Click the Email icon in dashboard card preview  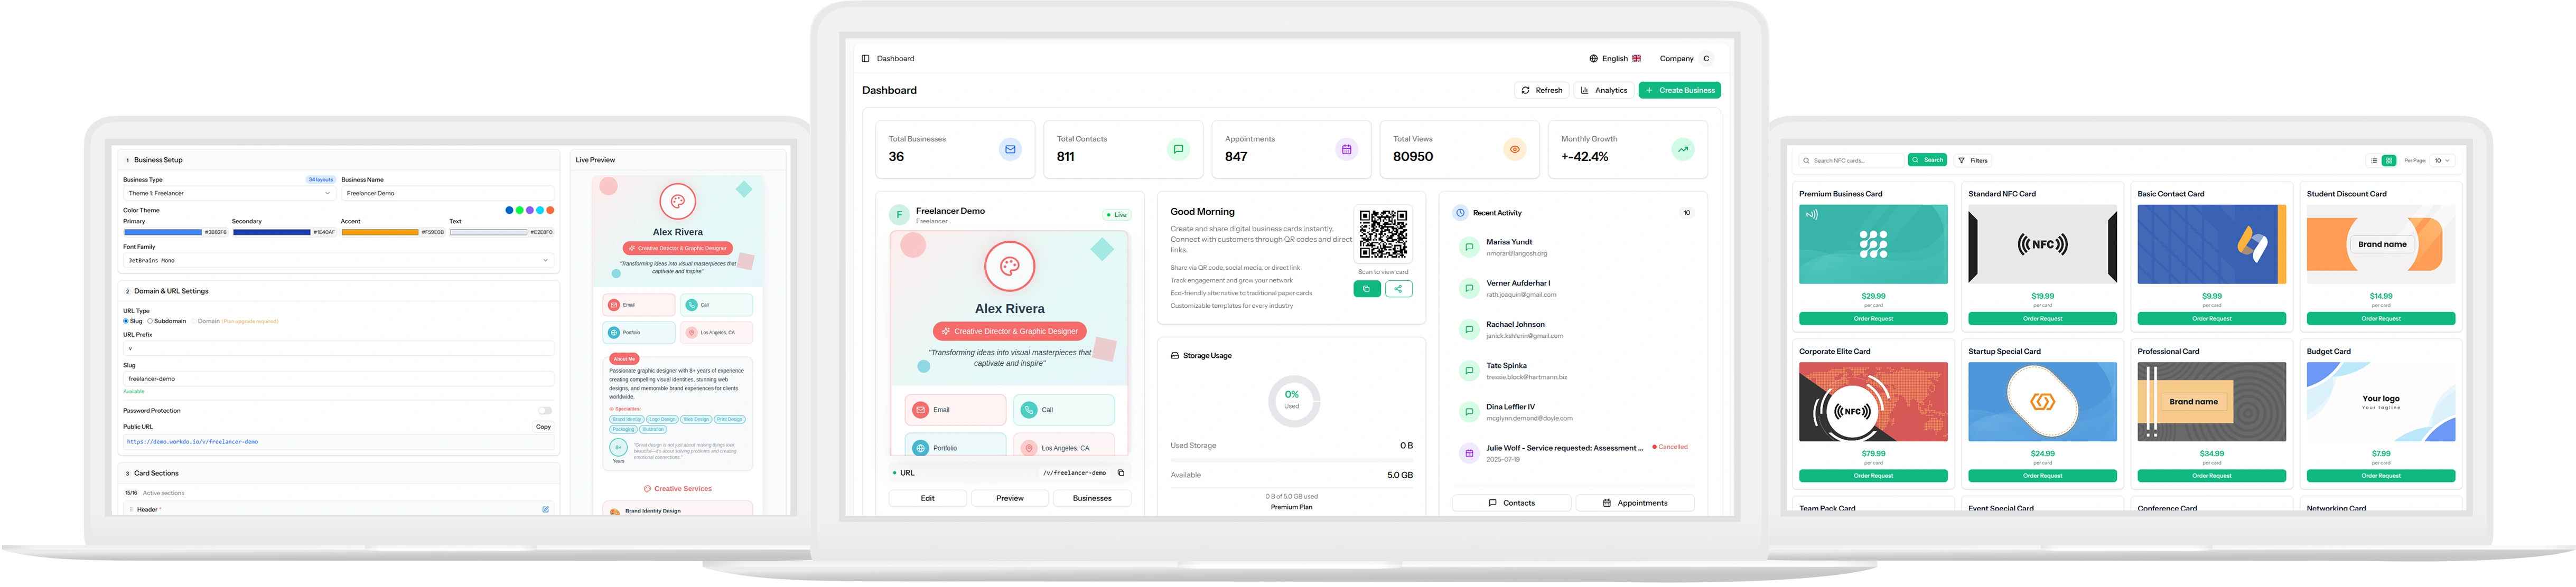(x=920, y=410)
